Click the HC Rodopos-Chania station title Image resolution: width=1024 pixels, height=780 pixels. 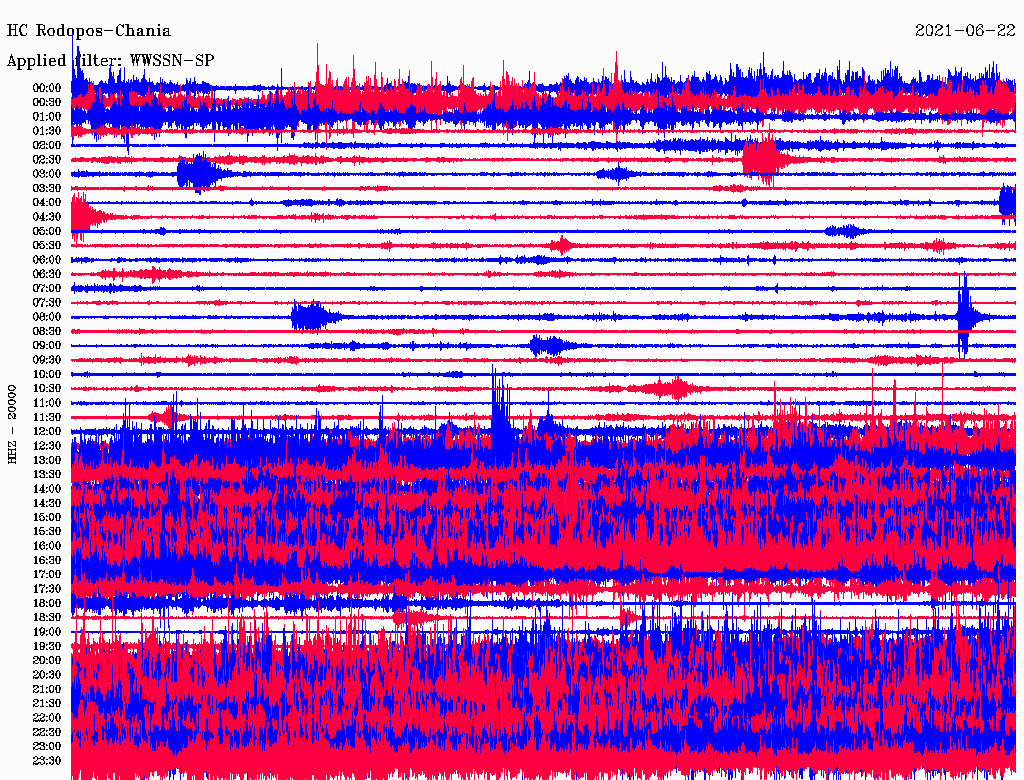point(89,31)
